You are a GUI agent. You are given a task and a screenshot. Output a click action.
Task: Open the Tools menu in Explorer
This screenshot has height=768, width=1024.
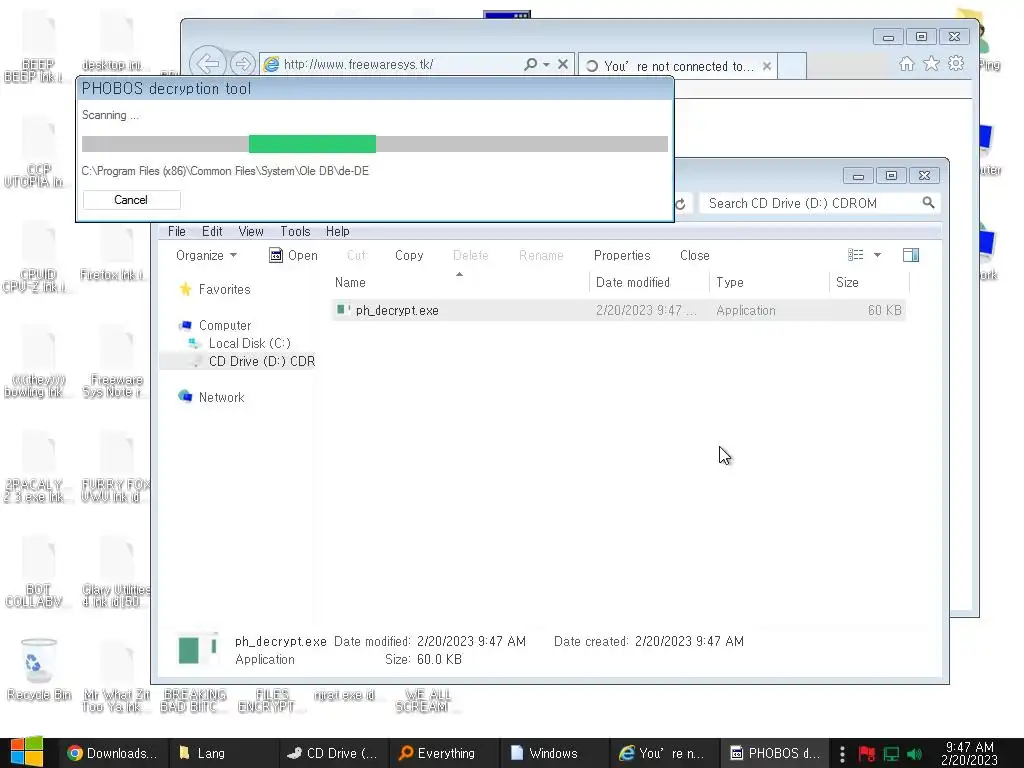tap(295, 231)
